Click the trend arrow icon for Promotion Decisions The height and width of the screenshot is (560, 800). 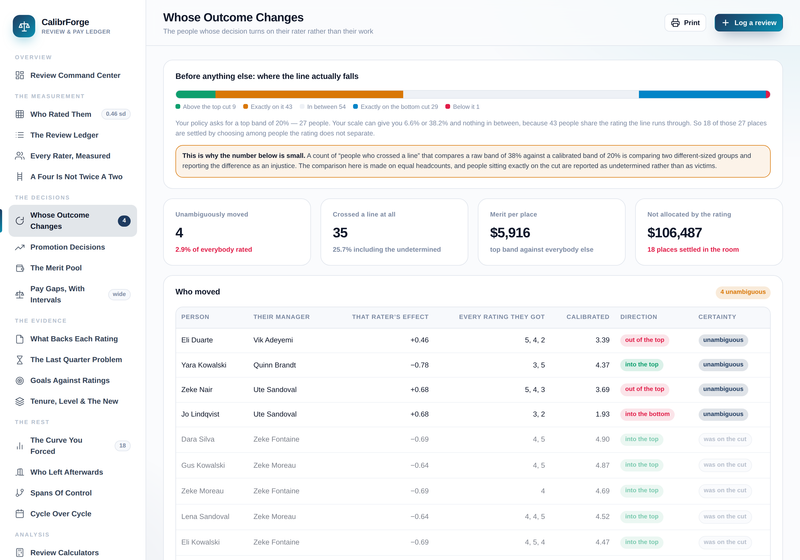pyautogui.click(x=19, y=247)
